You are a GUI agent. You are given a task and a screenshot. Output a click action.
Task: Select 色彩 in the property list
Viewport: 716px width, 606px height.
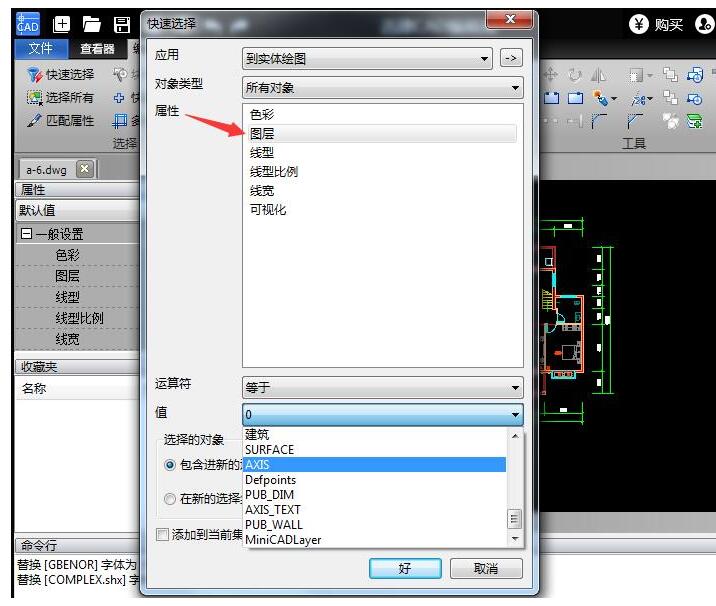tap(383, 114)
